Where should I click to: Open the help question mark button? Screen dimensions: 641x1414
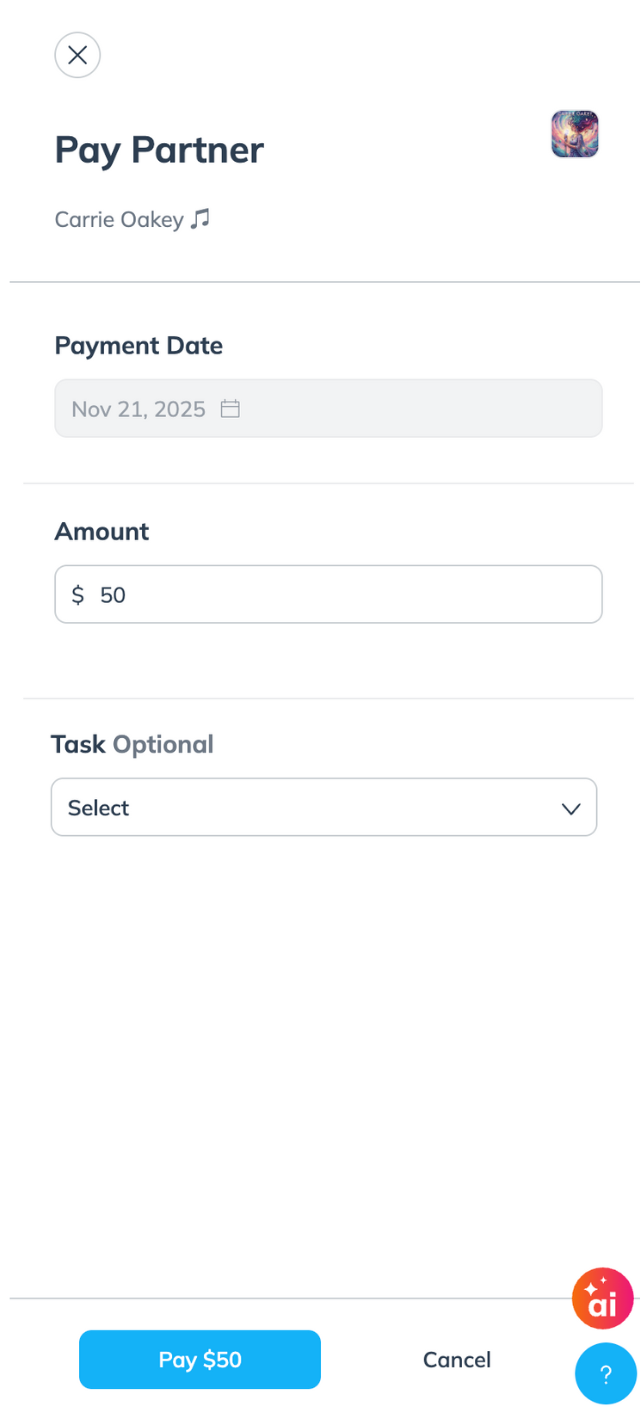pyautogui.click(x=605, y=1374)
